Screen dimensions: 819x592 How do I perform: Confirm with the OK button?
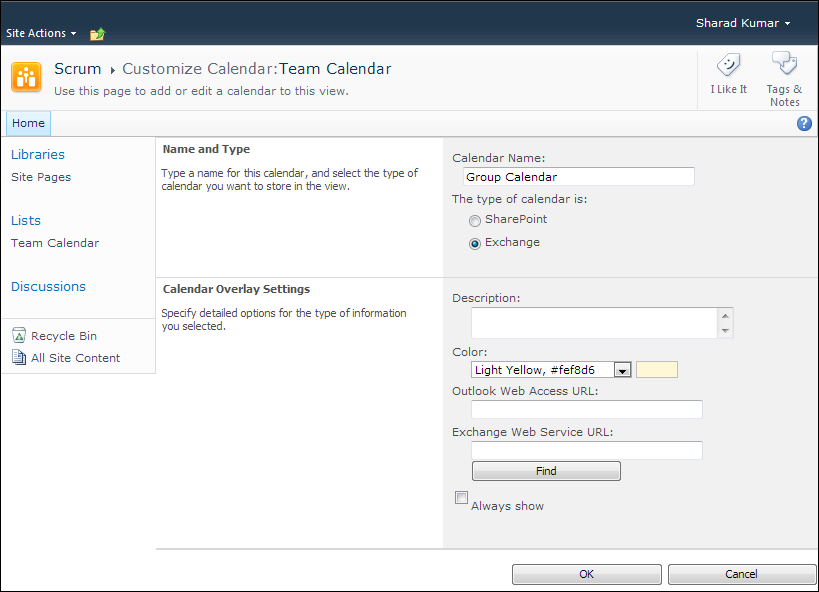click(x=587, y=574)
